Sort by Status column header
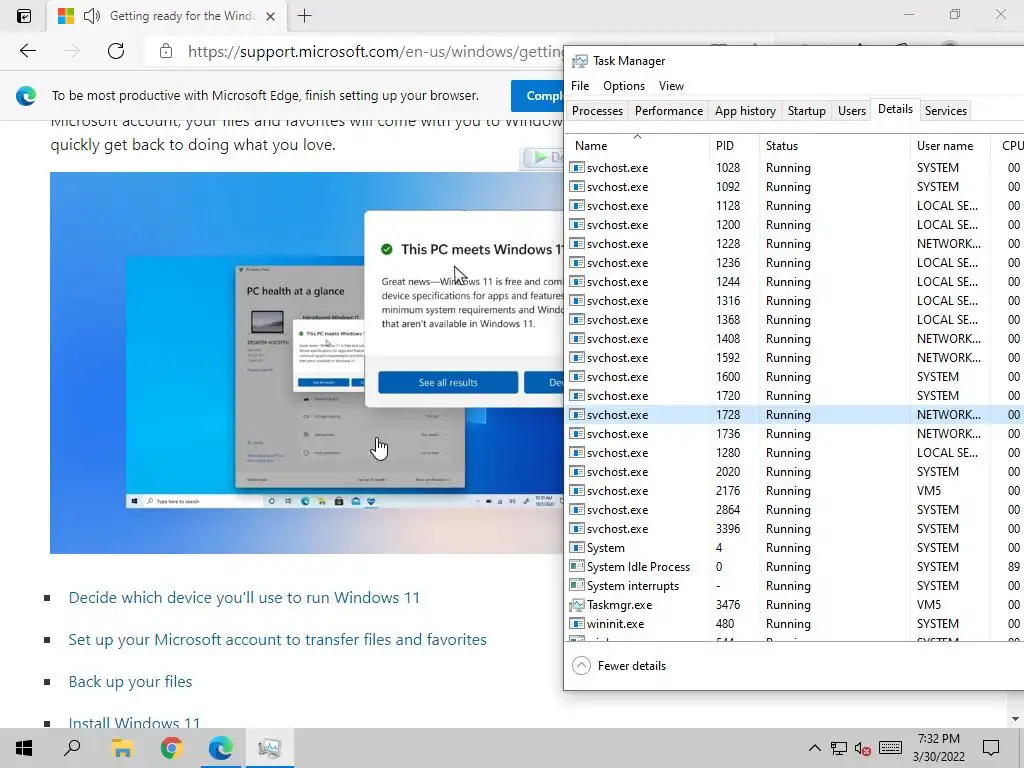This screenshot has width=1024, height=768. tap(834, 146)
